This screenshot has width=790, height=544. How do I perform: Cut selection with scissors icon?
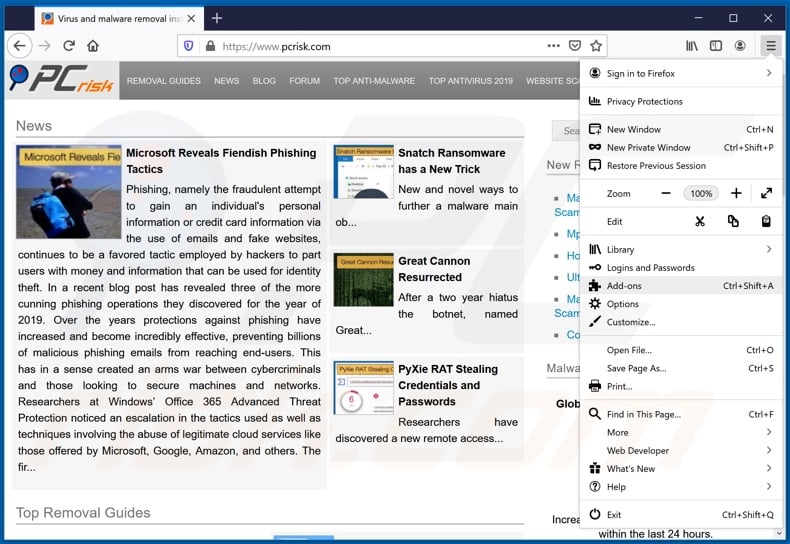[x=700, y=221]
